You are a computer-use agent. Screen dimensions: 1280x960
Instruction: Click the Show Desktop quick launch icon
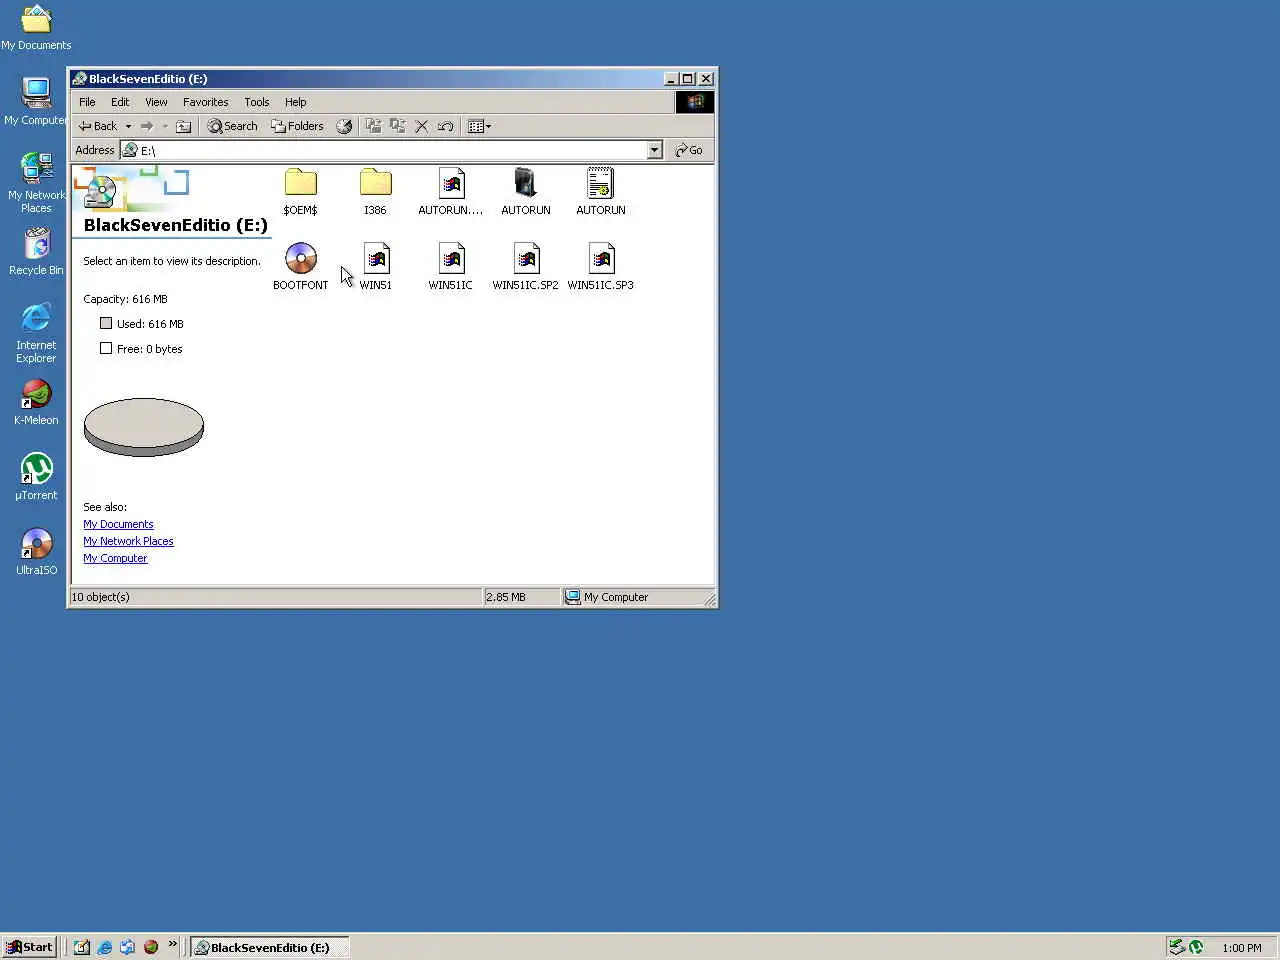[81, 947]
